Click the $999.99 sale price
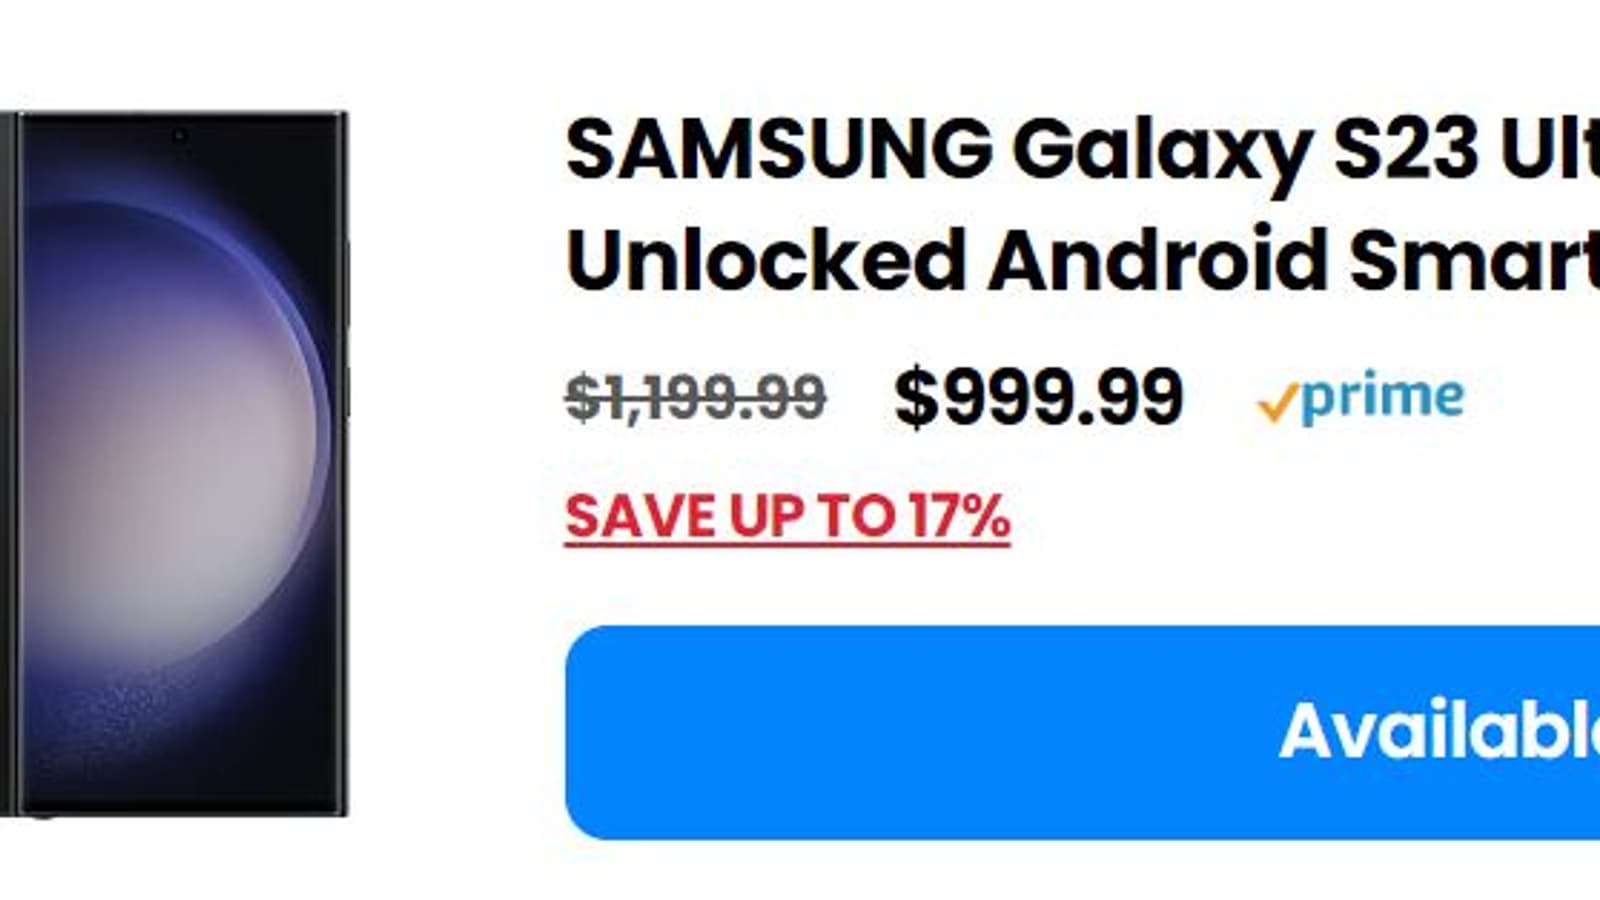 1038,397
